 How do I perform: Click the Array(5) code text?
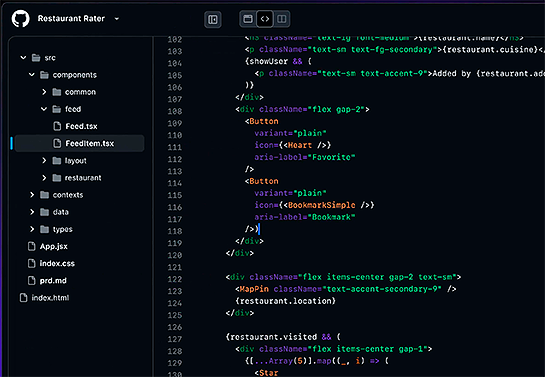[x=288, y=361]
